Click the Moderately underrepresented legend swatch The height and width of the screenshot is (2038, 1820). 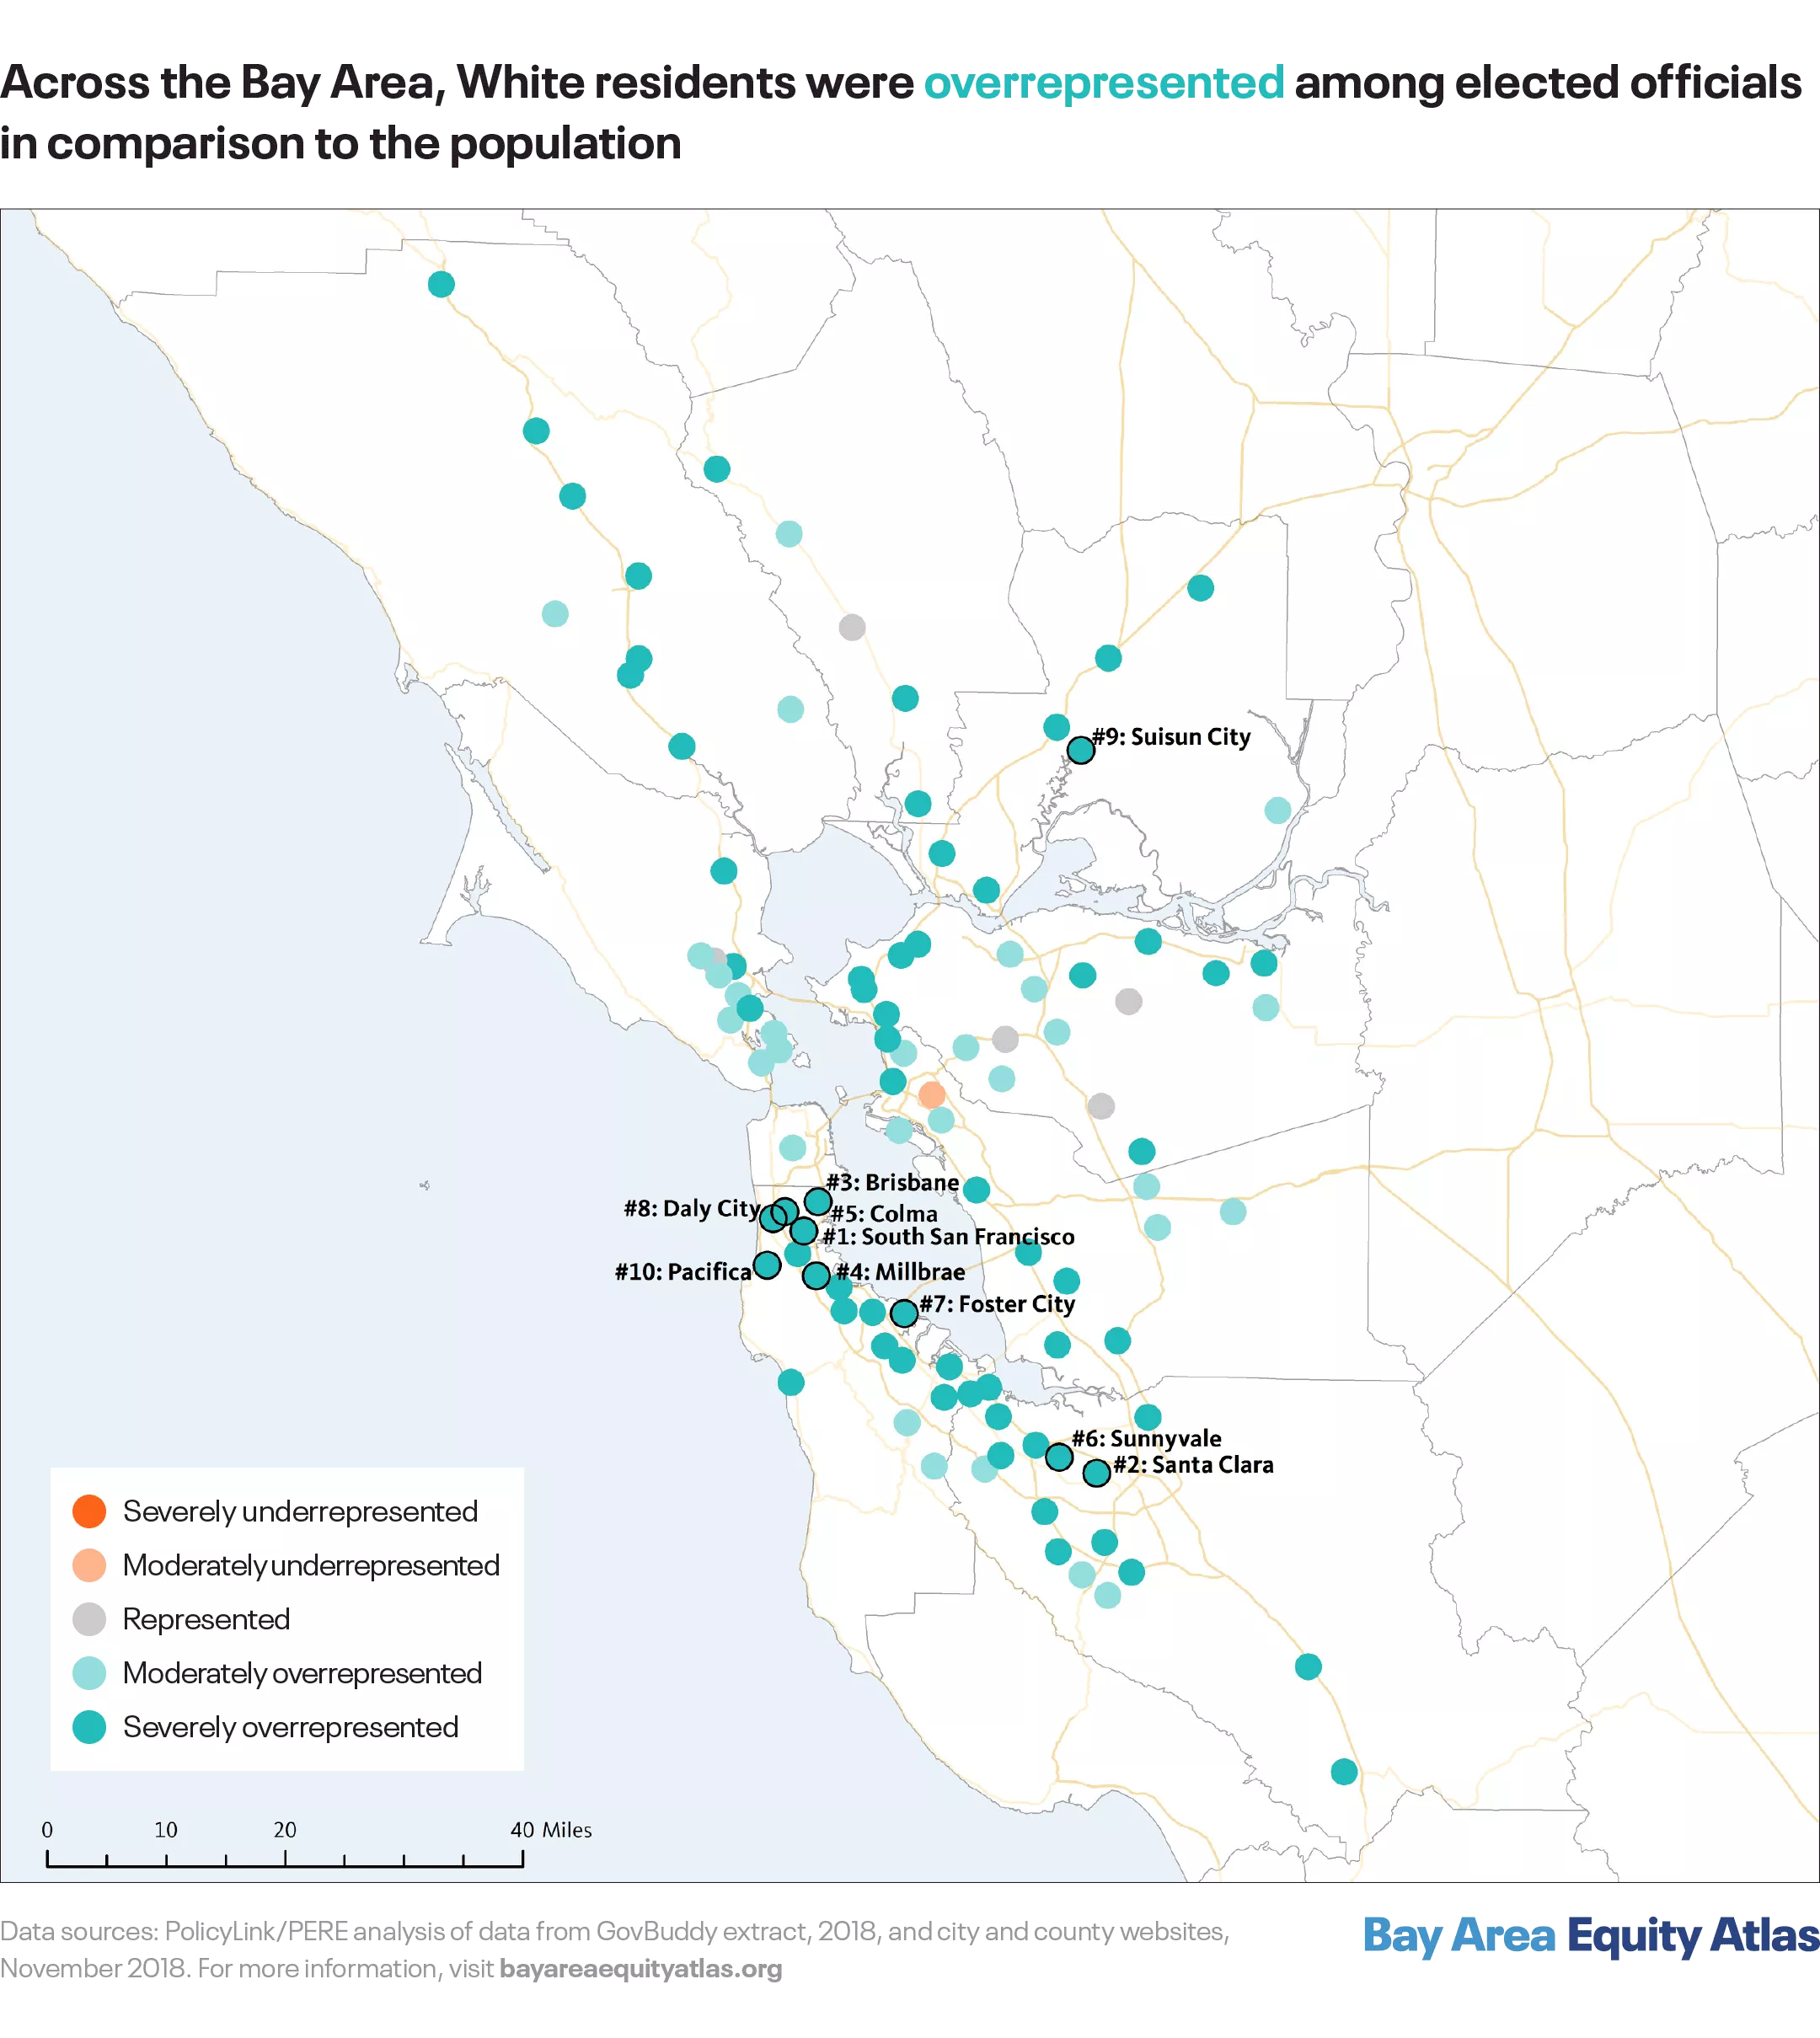(x=90, y=1565)
